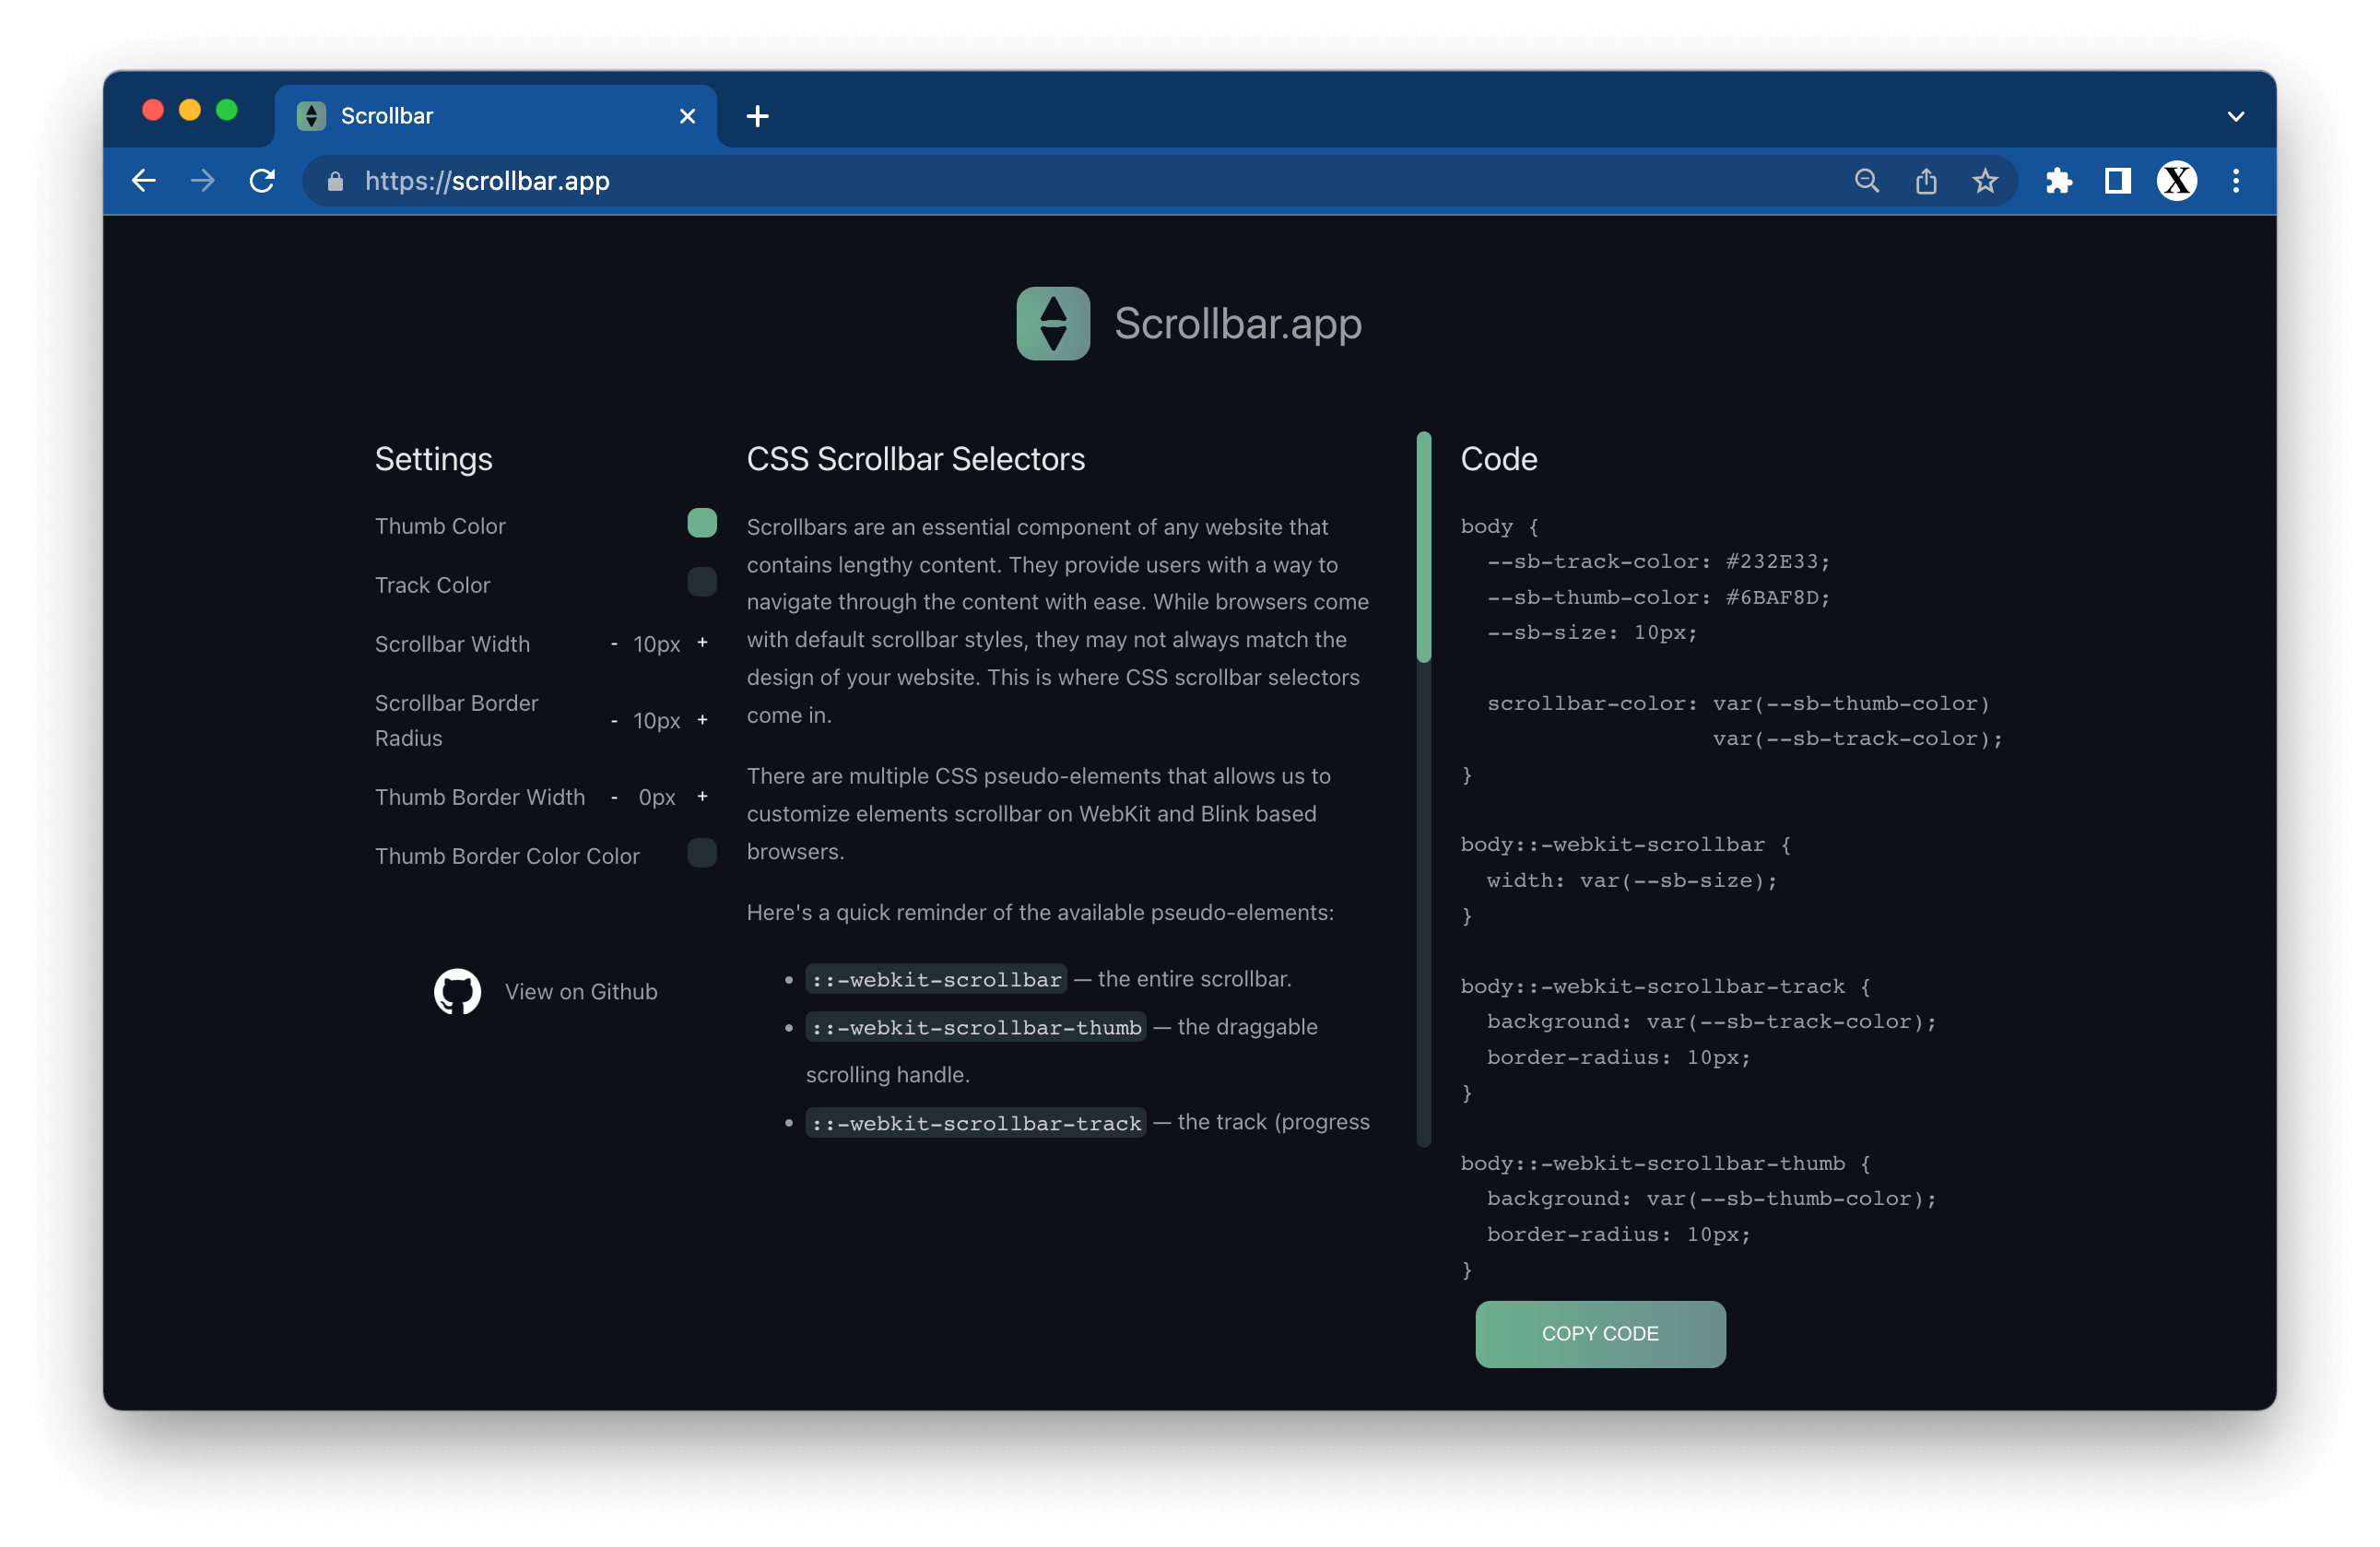Click the ::-webkit-scrollbar-thumb code chip
Screen dimensions: 2380x1547
(x=976, y=1027)
